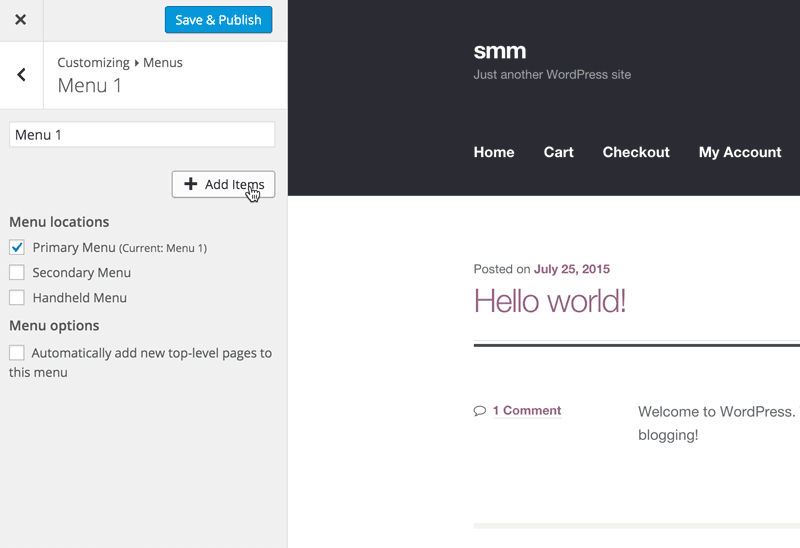Enable the Secondary Menu location checkbox
This screenshot has height=548, width=800.
(x=17, y=272)
